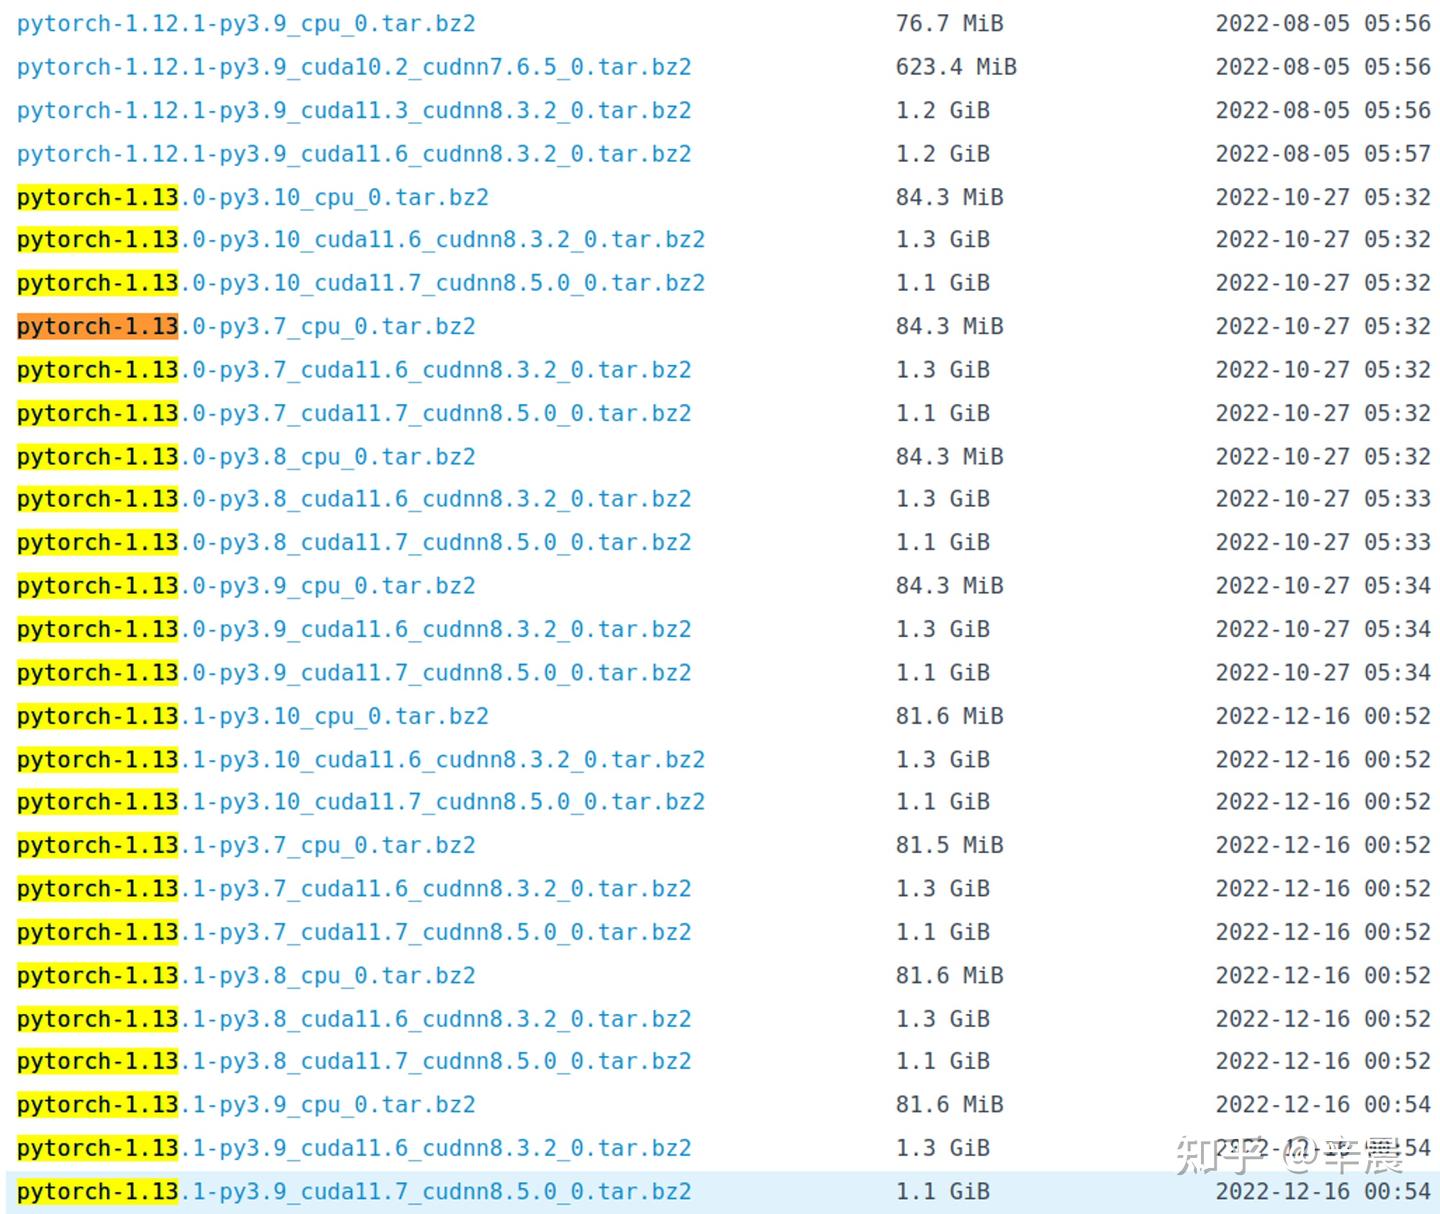This screenshot has width=1440, height=1214.
Task: Download pytorch-1.12.1-py3.9_cuda10.2_cudnn7.6.5_0.tar.bz2
Action: pyautogui.click(x=354, y=67)
